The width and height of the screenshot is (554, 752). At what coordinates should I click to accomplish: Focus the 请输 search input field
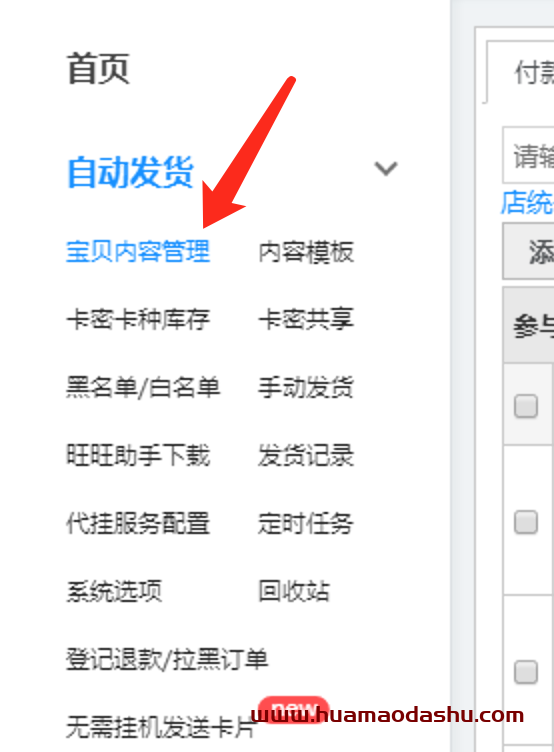(x=528, y=155)
